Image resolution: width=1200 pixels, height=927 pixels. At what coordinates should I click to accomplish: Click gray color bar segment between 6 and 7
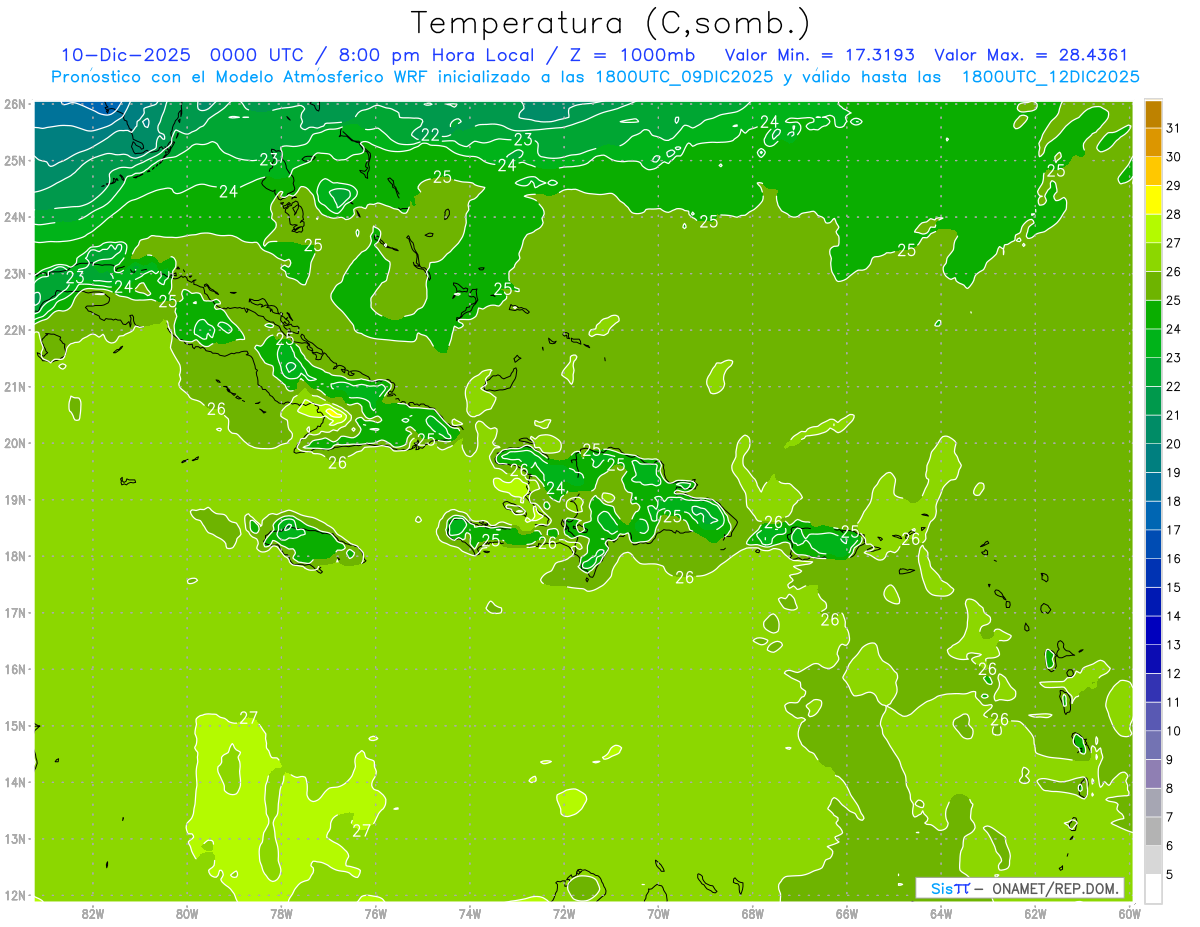point(1153,831)
